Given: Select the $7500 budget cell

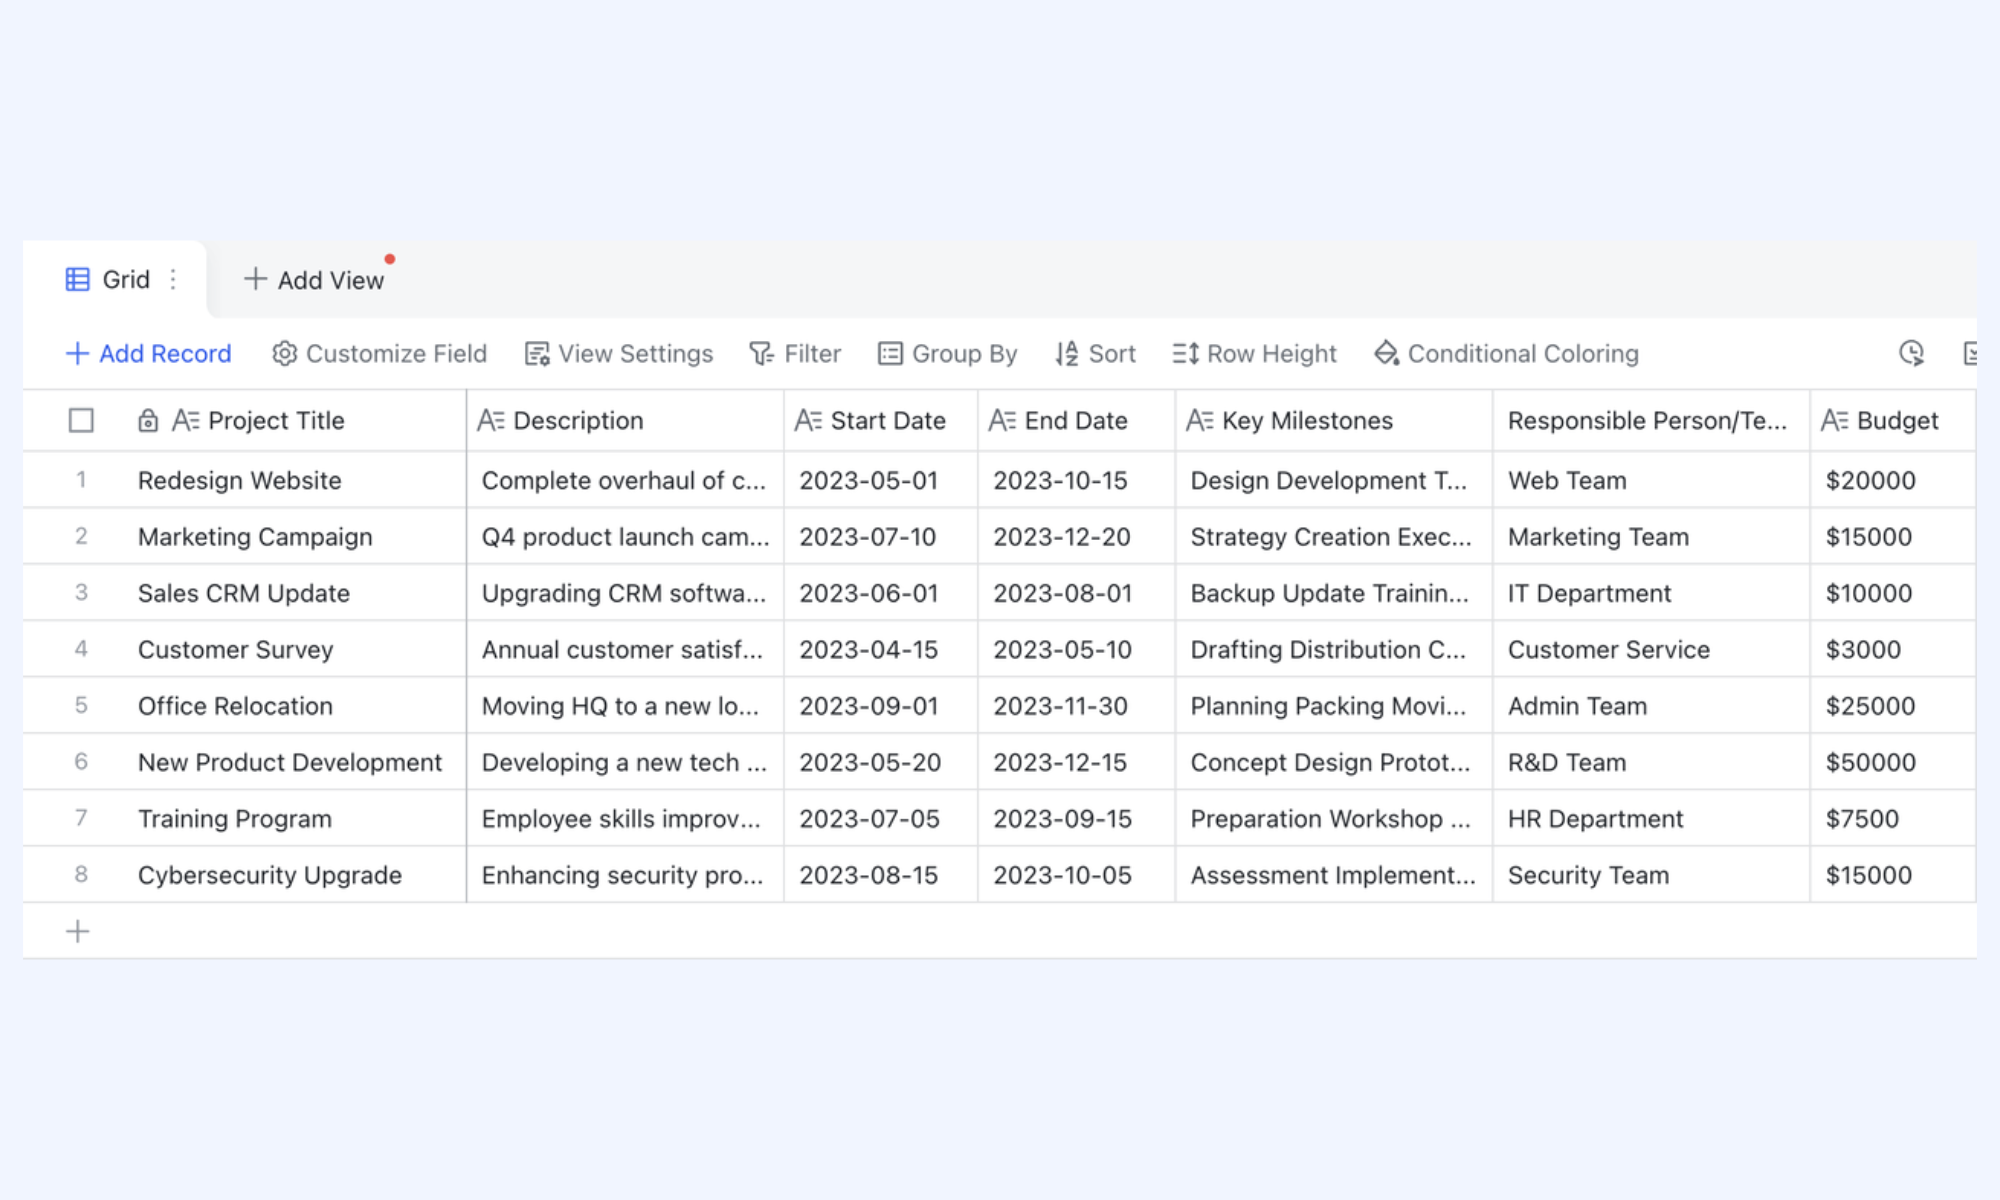Looking at the screenshot, I should (1893, 819).
